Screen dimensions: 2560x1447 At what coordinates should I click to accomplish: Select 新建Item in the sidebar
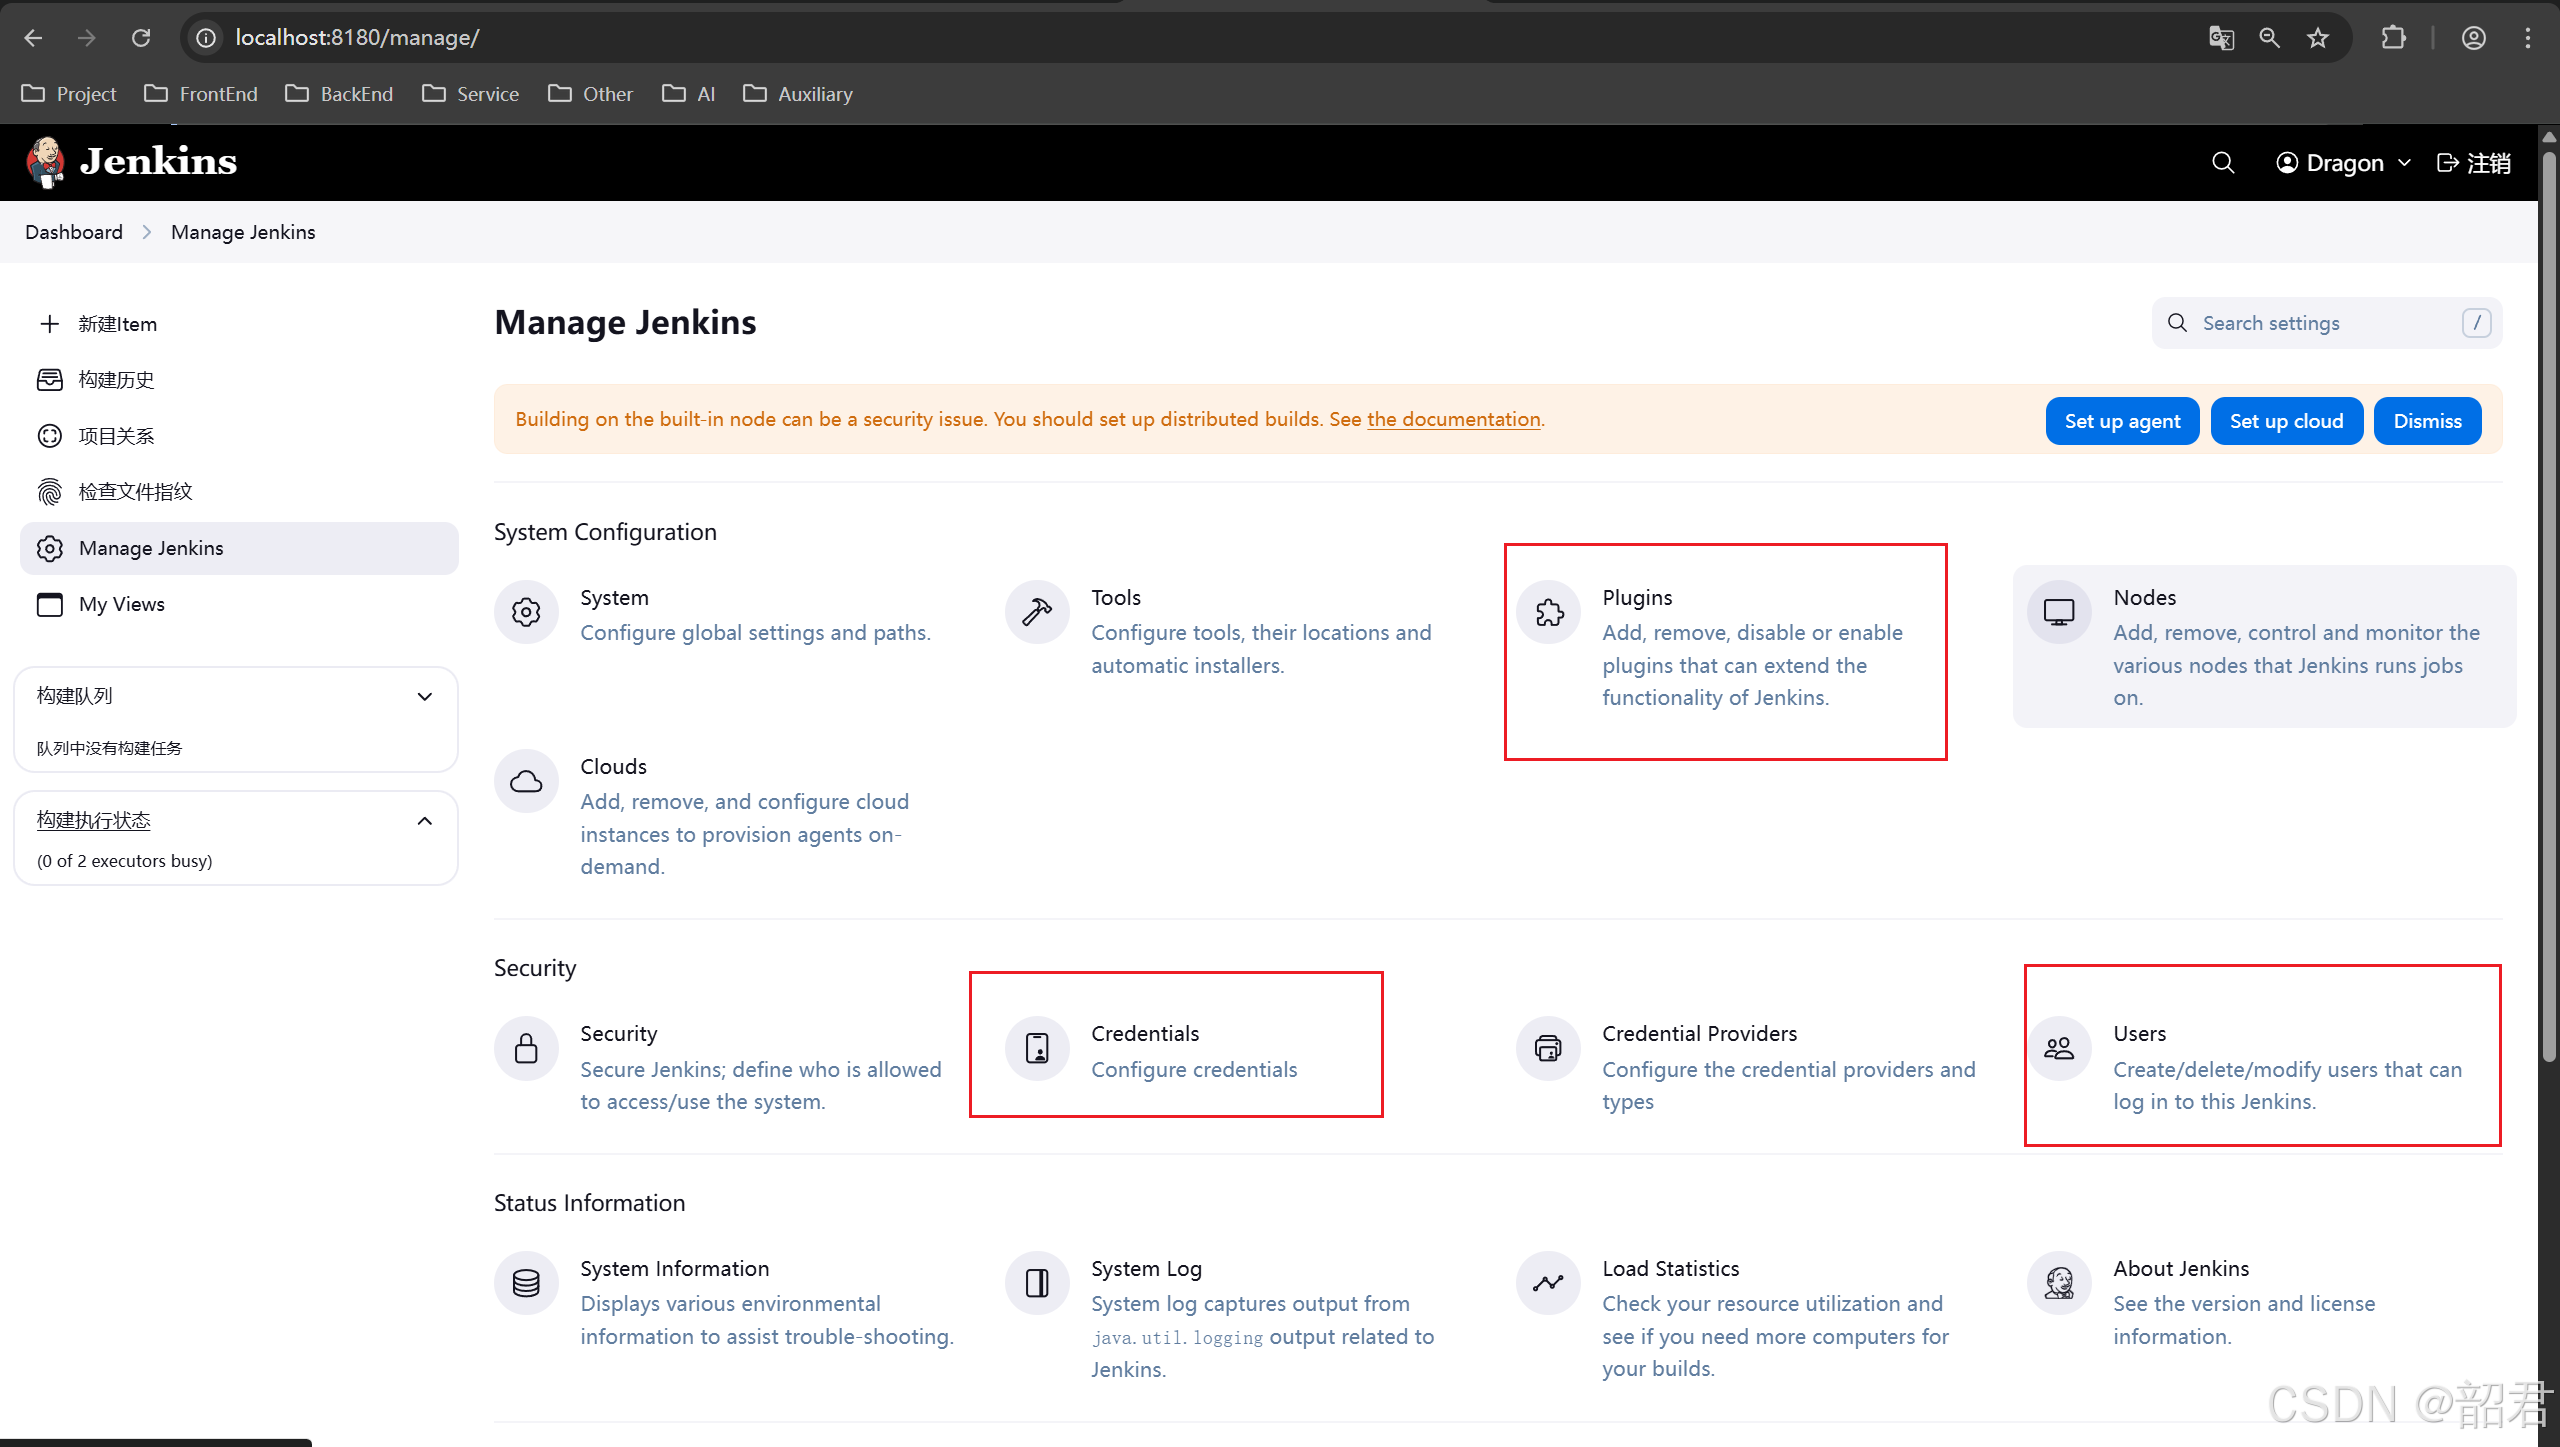[117, 324]
